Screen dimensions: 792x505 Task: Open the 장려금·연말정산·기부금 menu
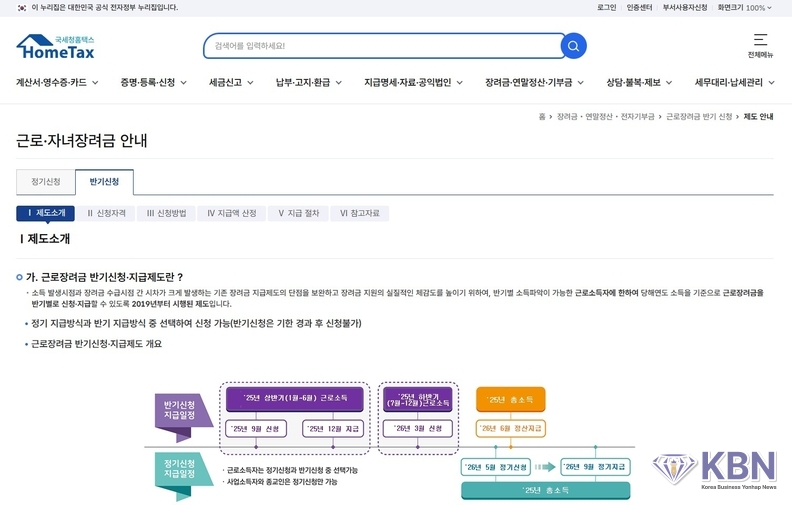tap(535, 82)
